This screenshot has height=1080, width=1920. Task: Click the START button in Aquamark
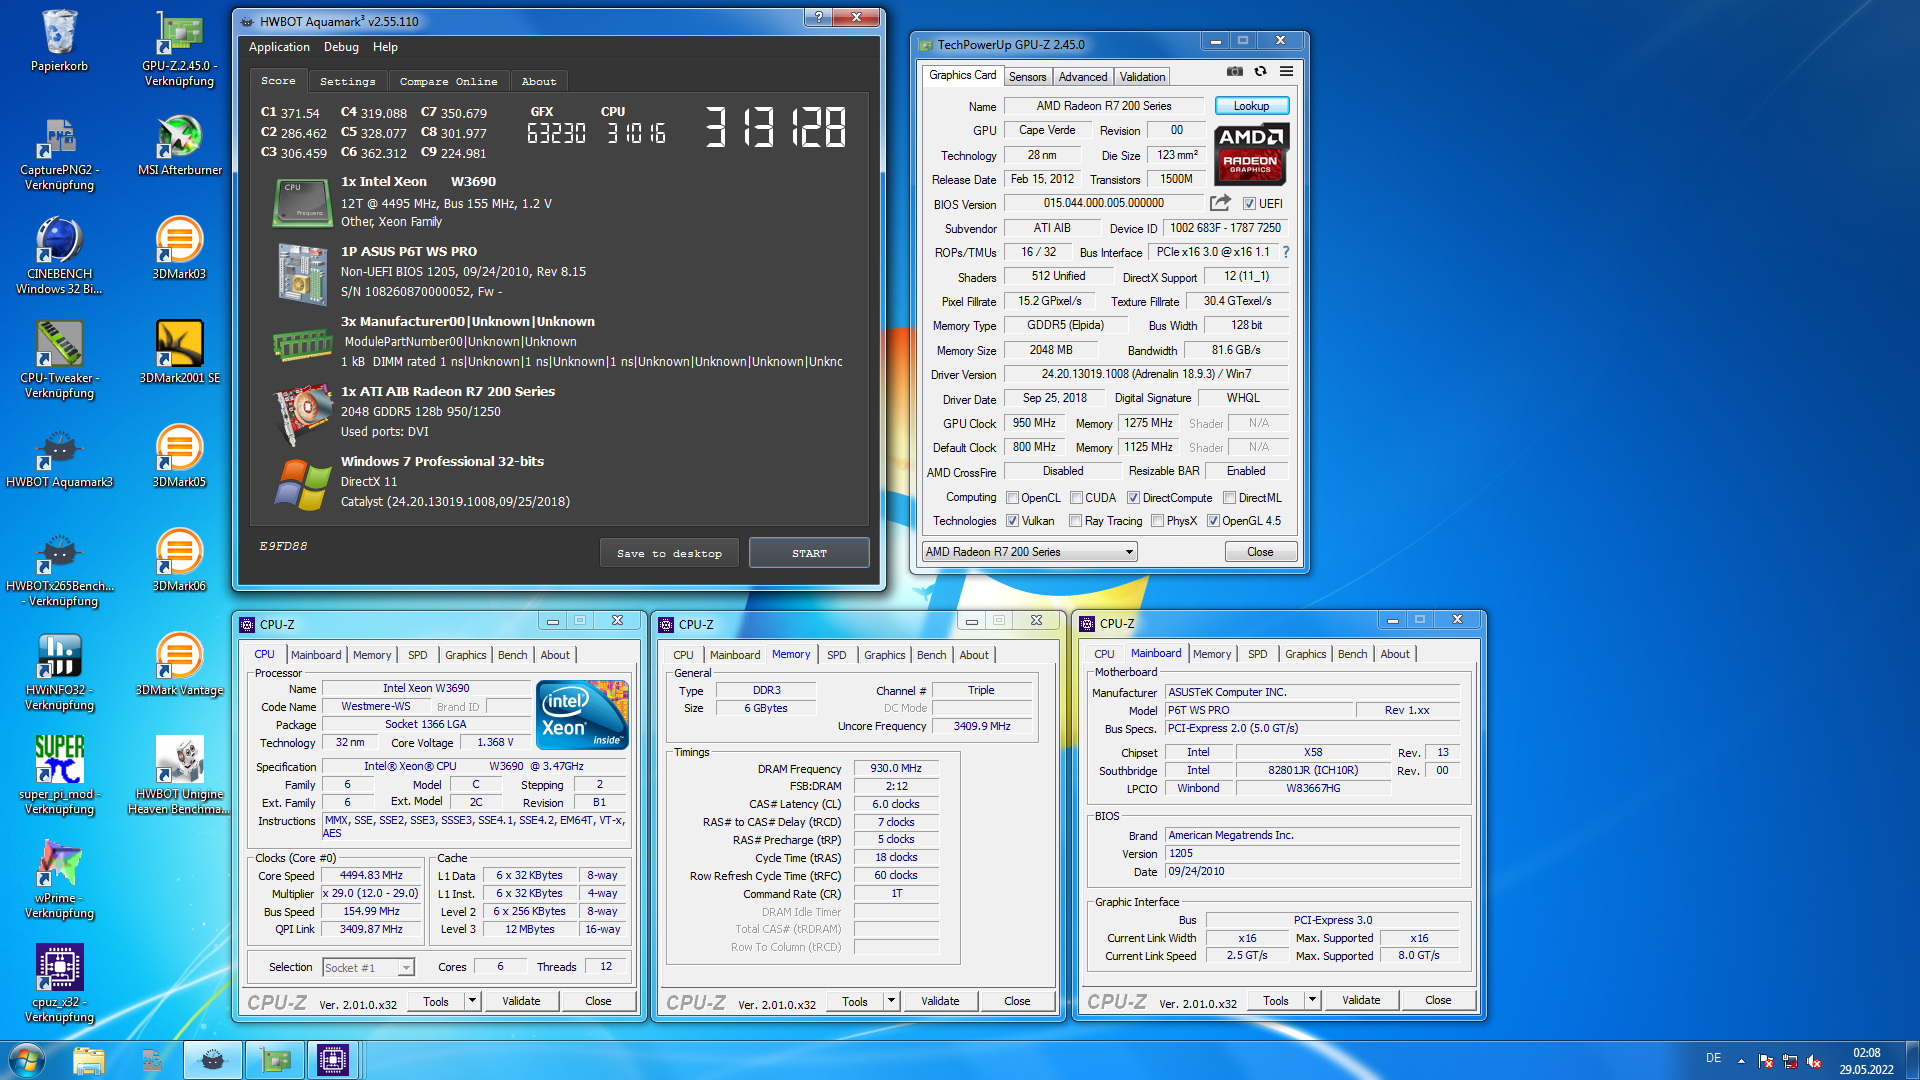(809, 553)
